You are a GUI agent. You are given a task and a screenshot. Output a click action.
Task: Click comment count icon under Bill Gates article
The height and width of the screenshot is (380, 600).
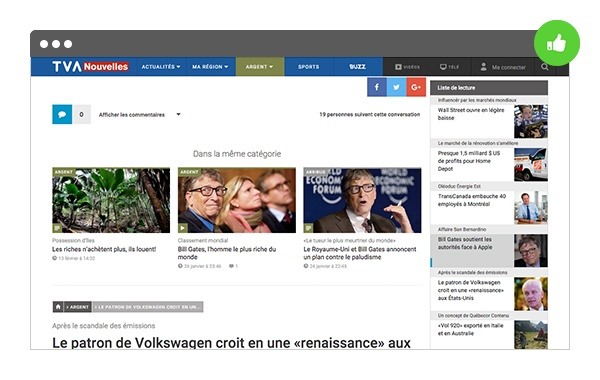[231, 266]
